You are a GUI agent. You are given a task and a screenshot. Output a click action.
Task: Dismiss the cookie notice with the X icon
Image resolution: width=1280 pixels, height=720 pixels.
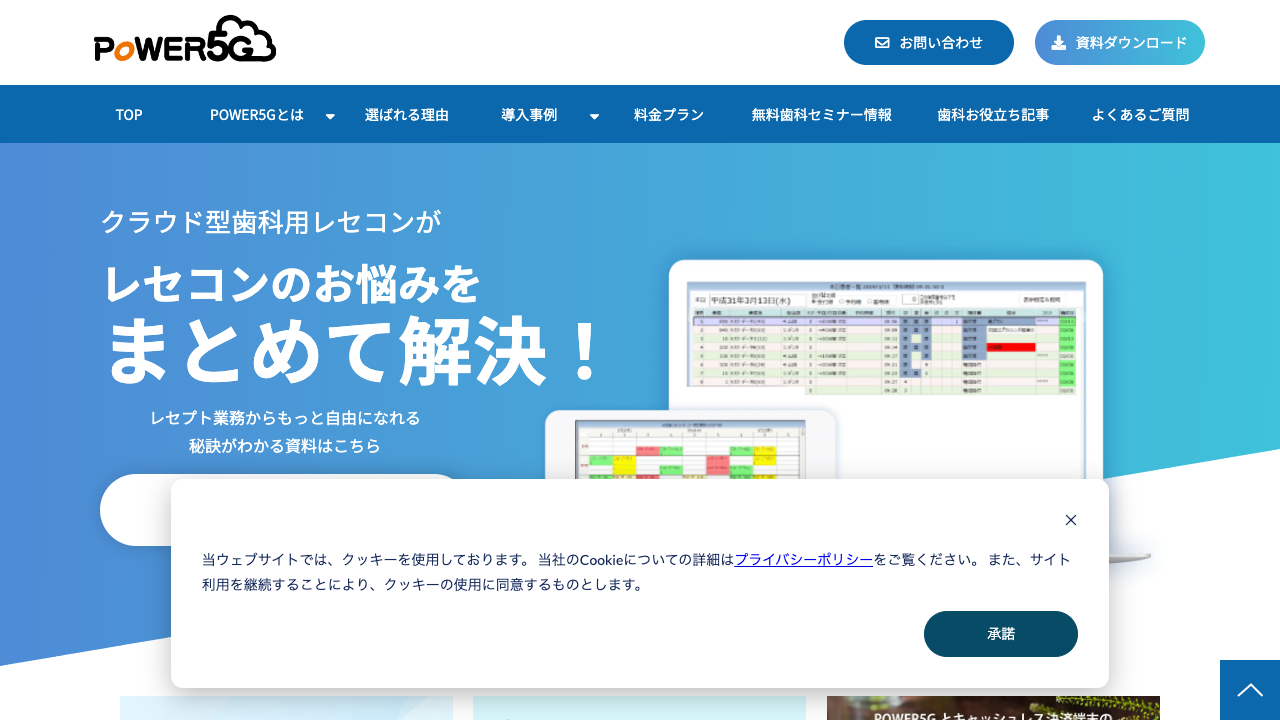point(1070,520)
